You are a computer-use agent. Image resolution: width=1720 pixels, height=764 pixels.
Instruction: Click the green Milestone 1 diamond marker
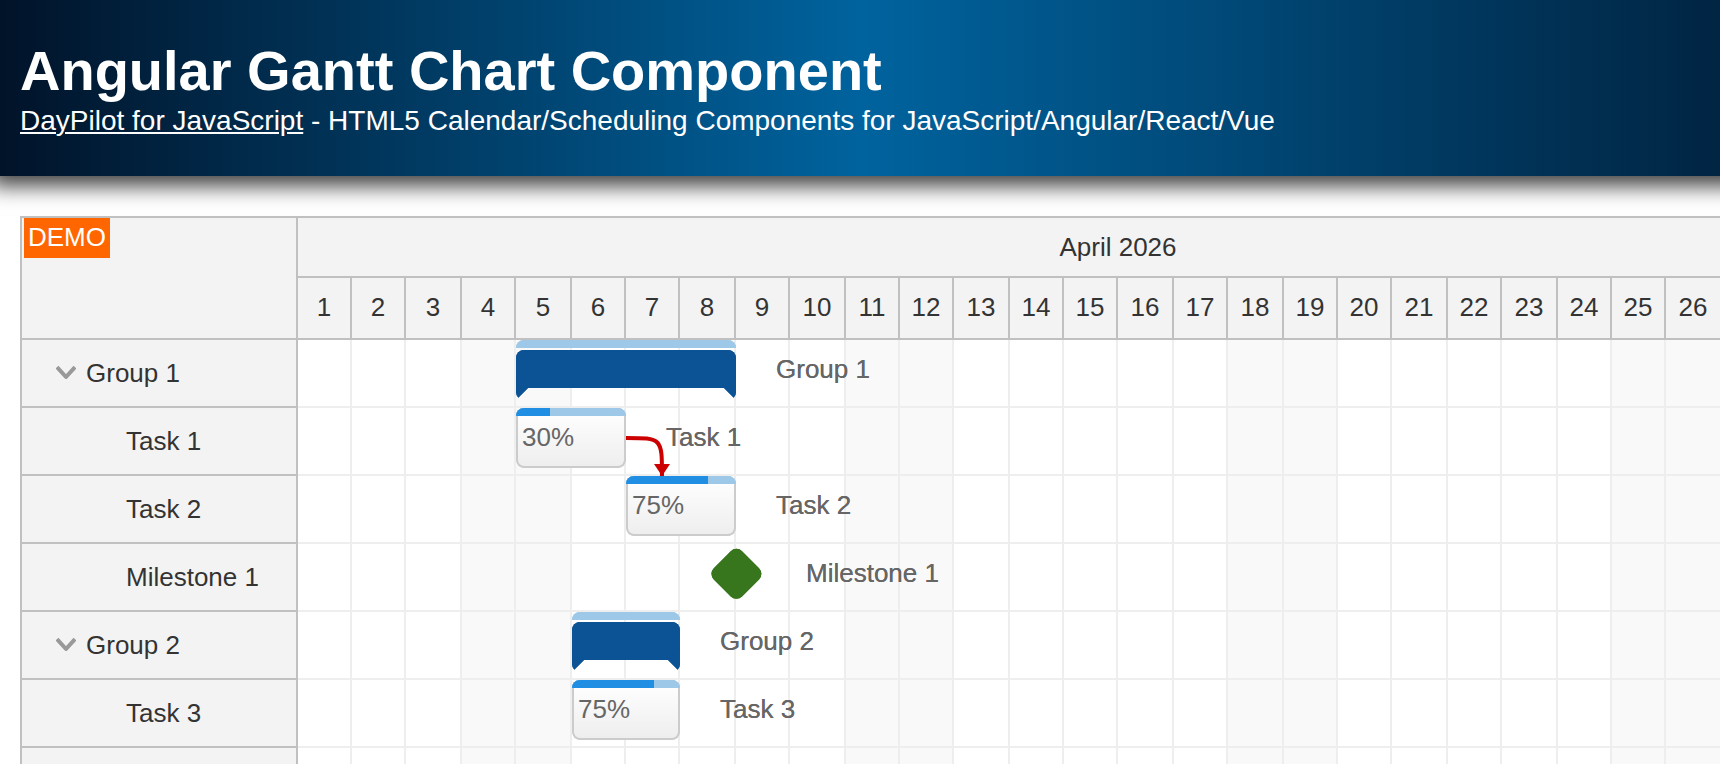(735, 574)
